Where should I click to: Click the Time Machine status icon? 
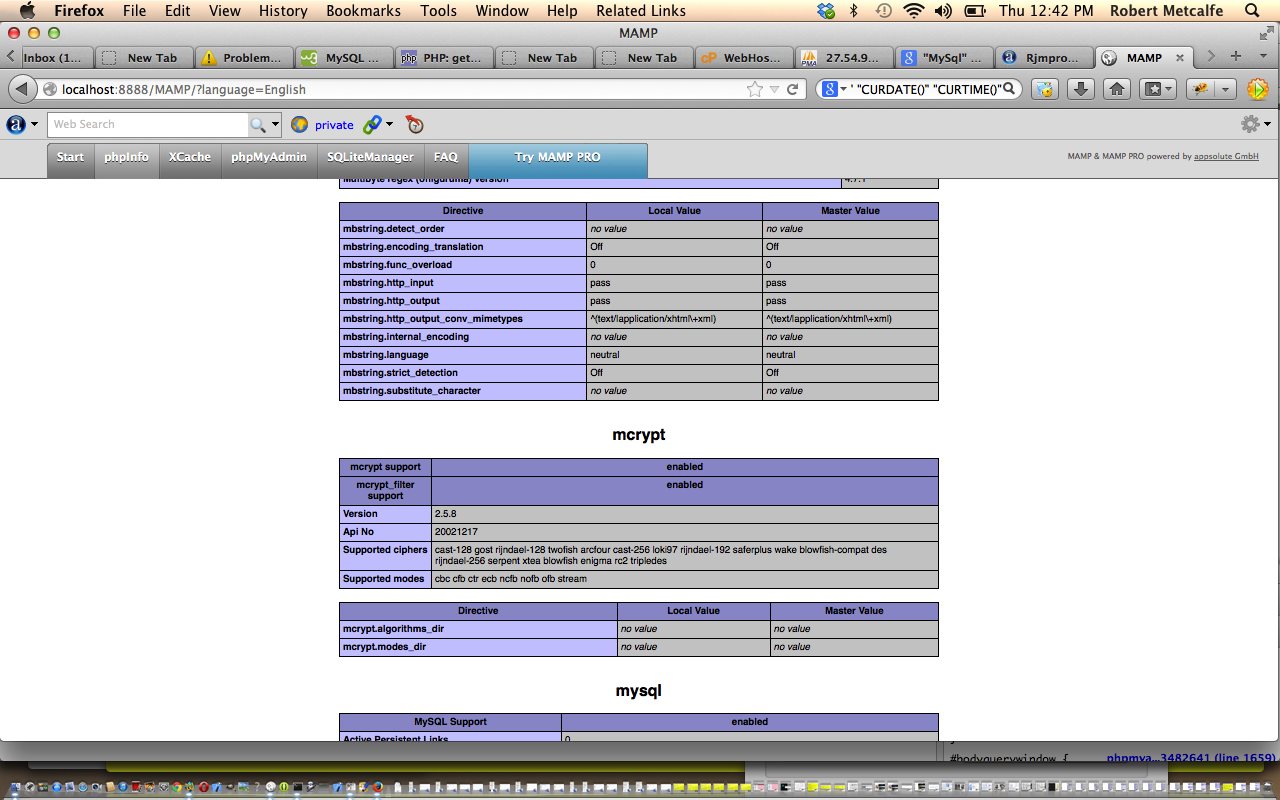884,11
